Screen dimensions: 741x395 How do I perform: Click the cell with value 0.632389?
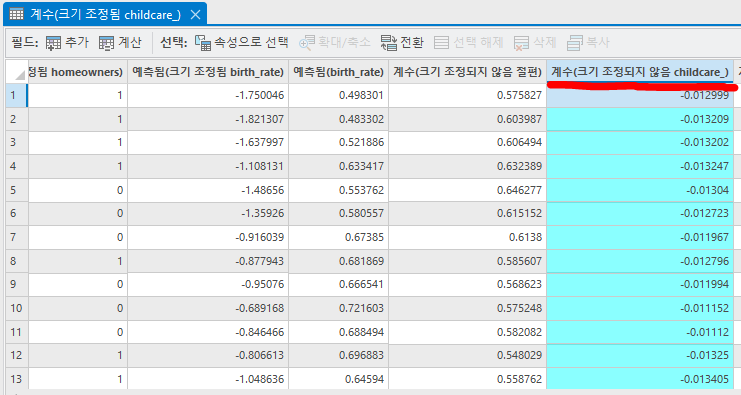tap(467, 166)
